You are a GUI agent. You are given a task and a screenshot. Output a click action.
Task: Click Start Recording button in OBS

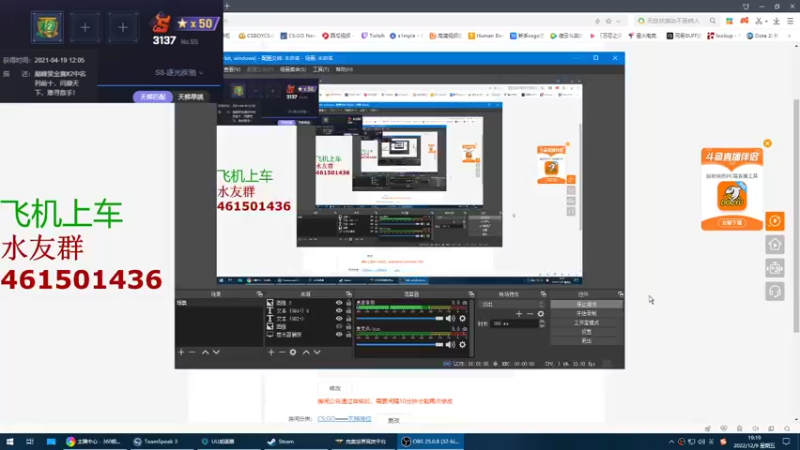[586, 313]
